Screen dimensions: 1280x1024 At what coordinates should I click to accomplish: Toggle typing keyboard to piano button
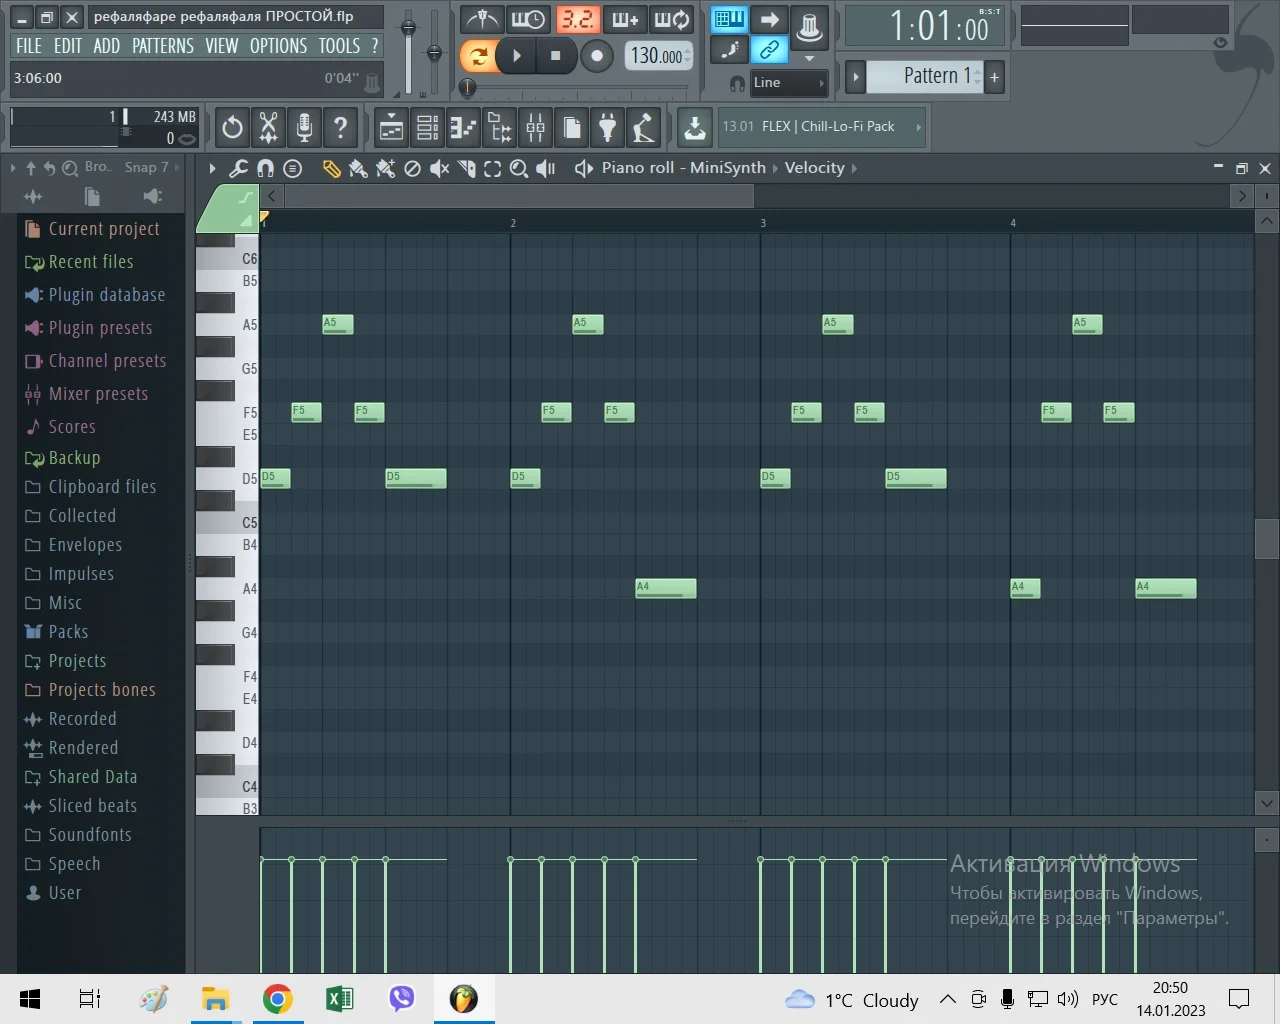729,20
